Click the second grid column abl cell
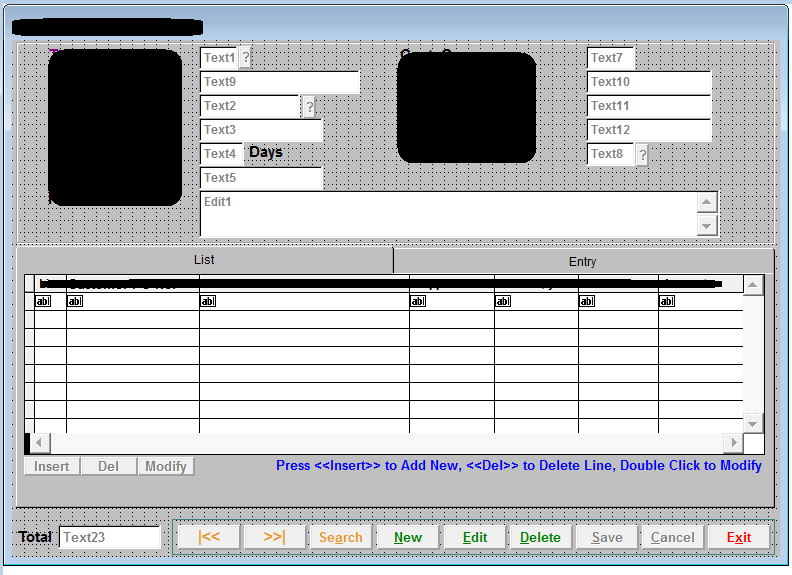This screenshot has height=575, width=792. pos(133,302)
